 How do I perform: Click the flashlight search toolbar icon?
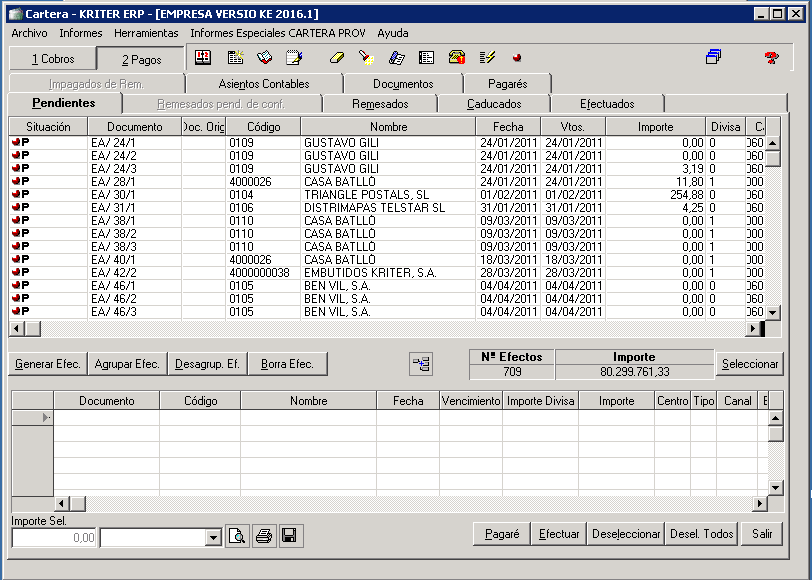pos(367,57)
